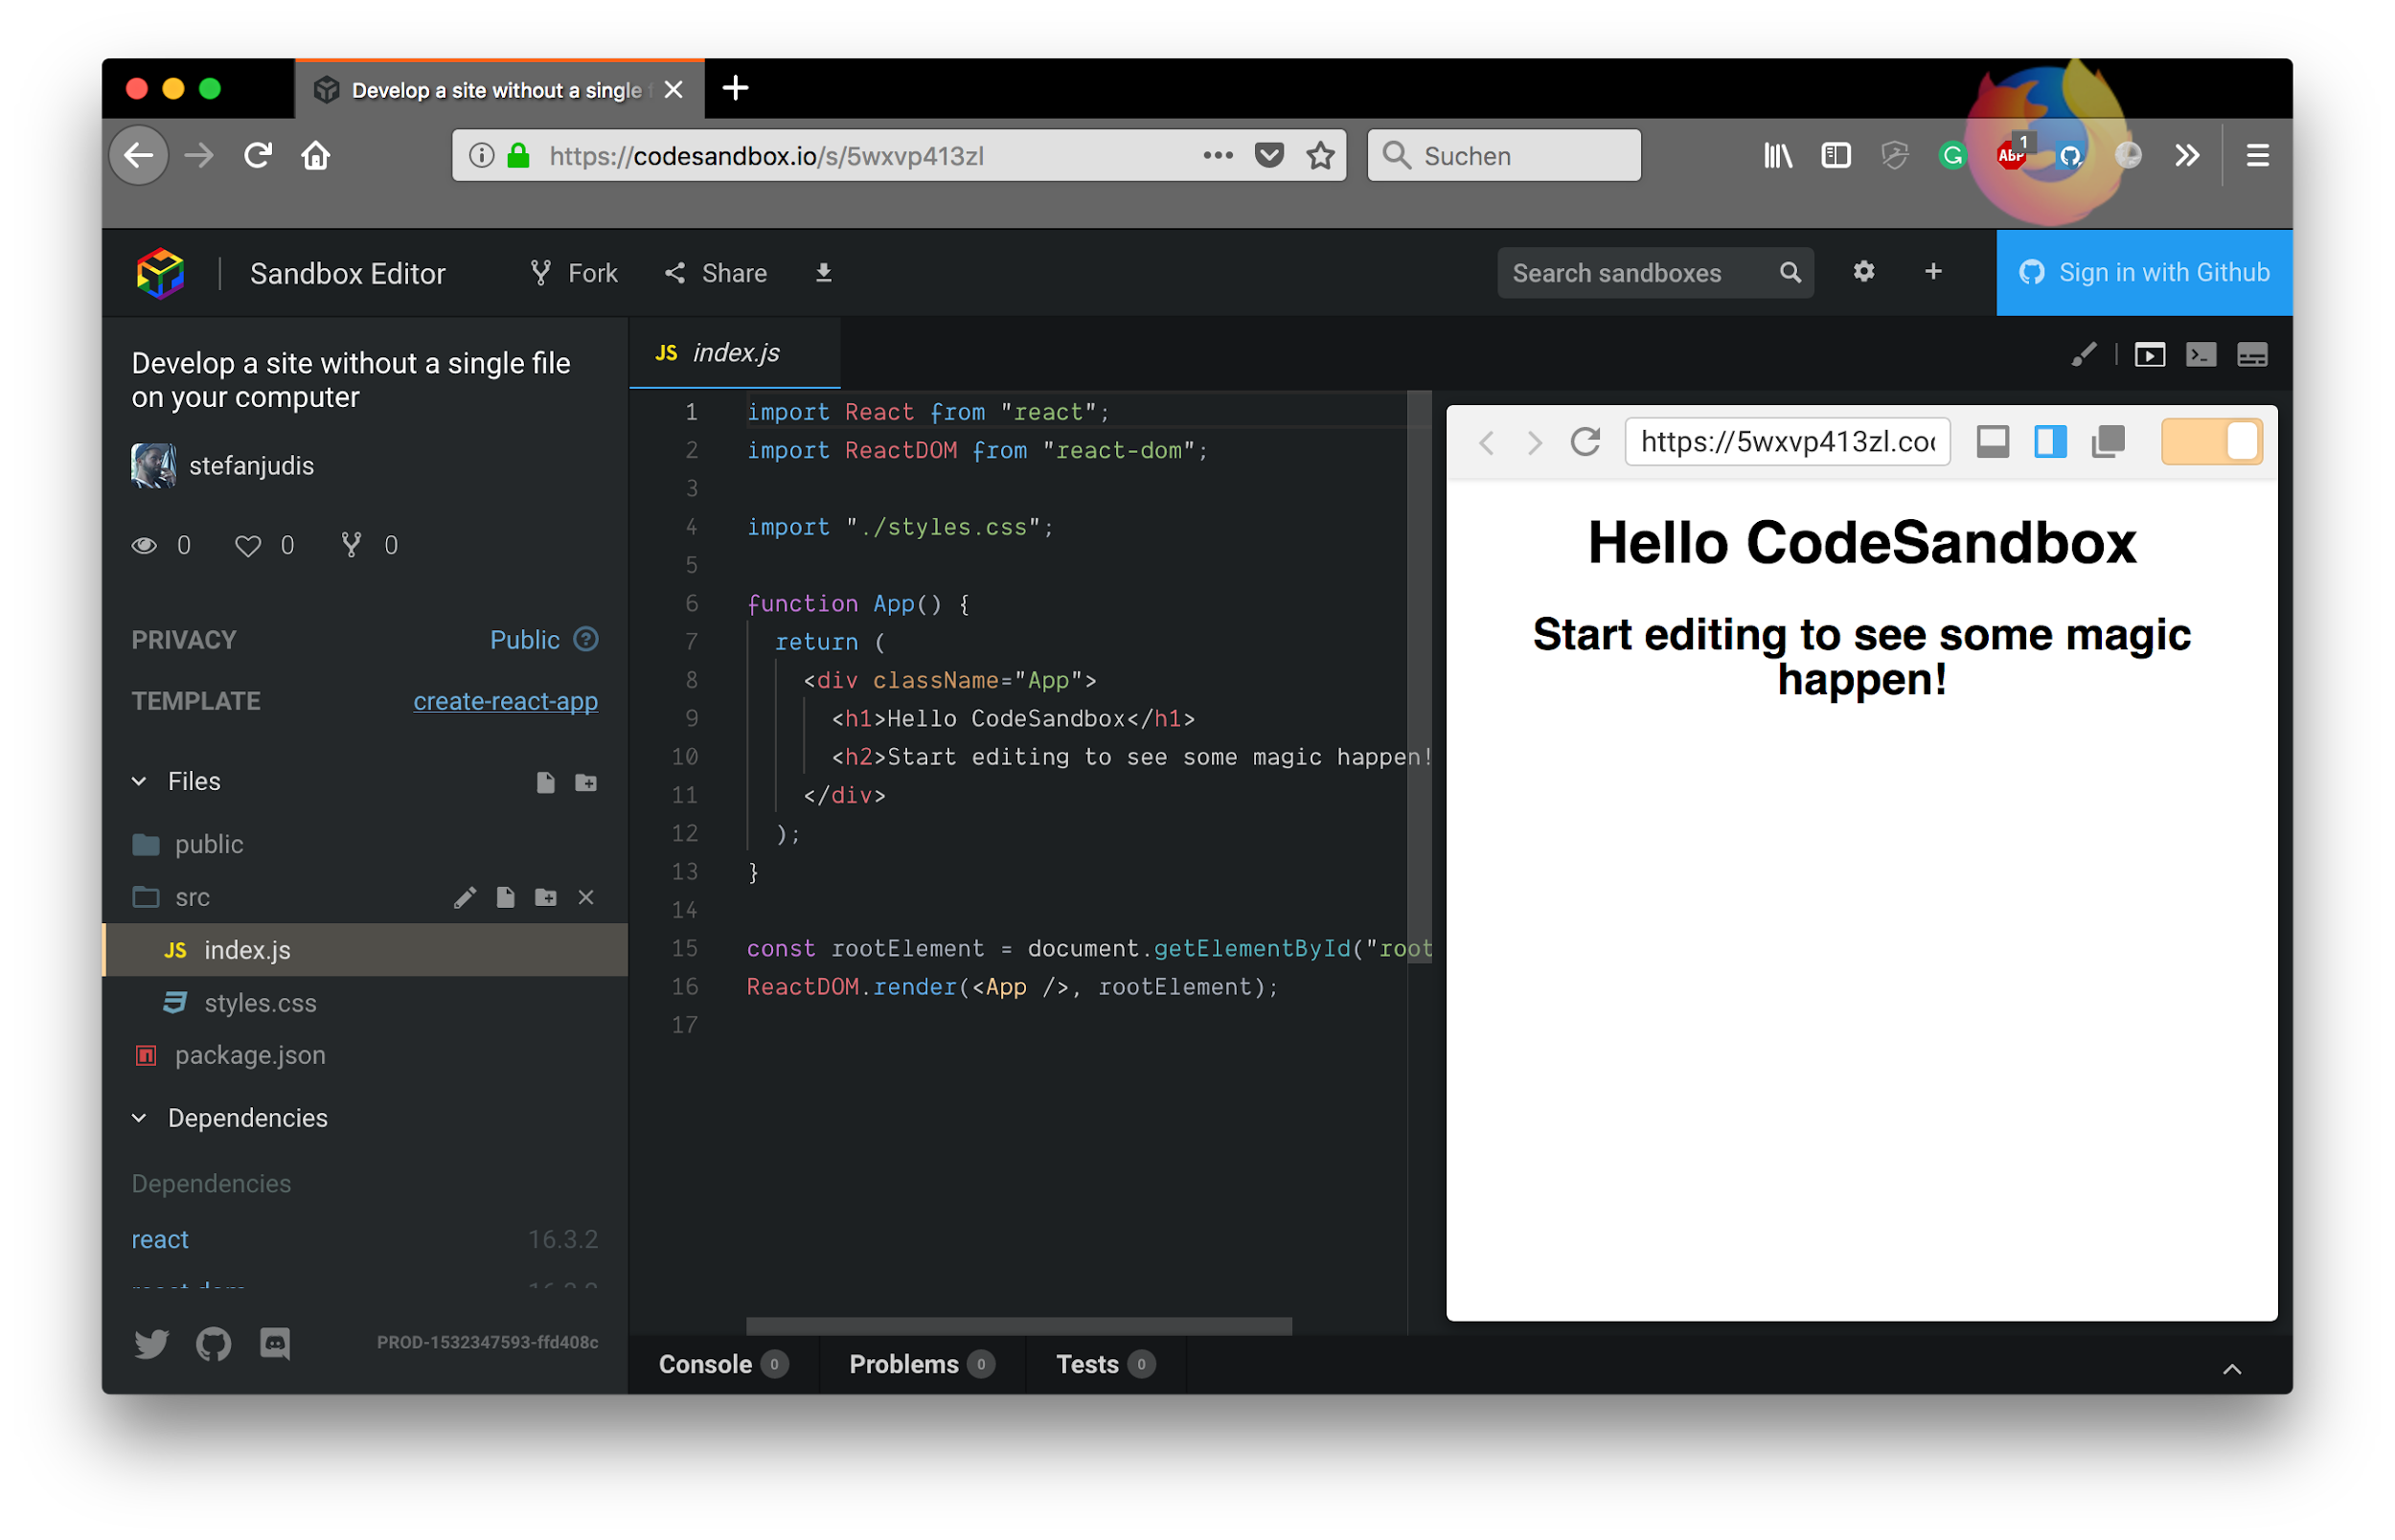Image resolution: width=2395 pixels, height=1540 pixels.
Task: Sign in with Github button
Action: pos(2145,272)
